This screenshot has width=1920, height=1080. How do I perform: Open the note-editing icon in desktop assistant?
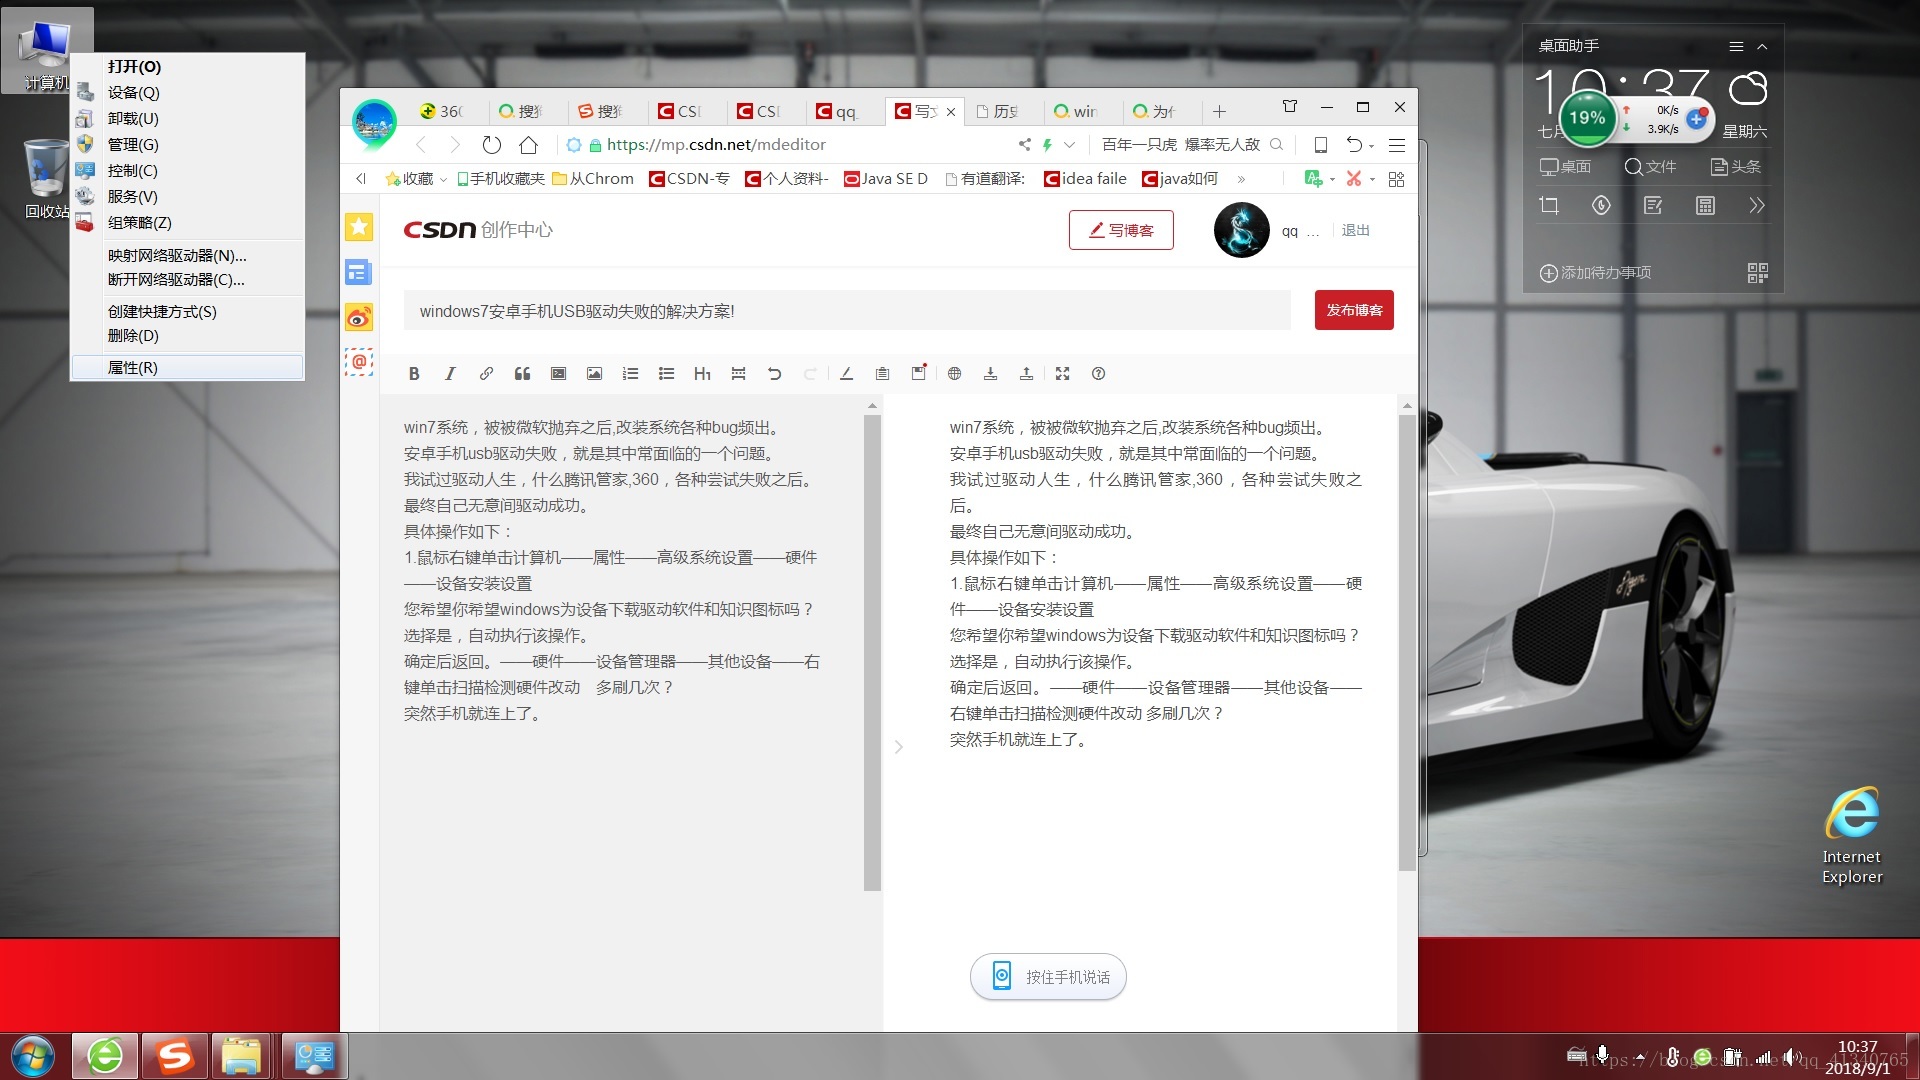point(1653,206)
